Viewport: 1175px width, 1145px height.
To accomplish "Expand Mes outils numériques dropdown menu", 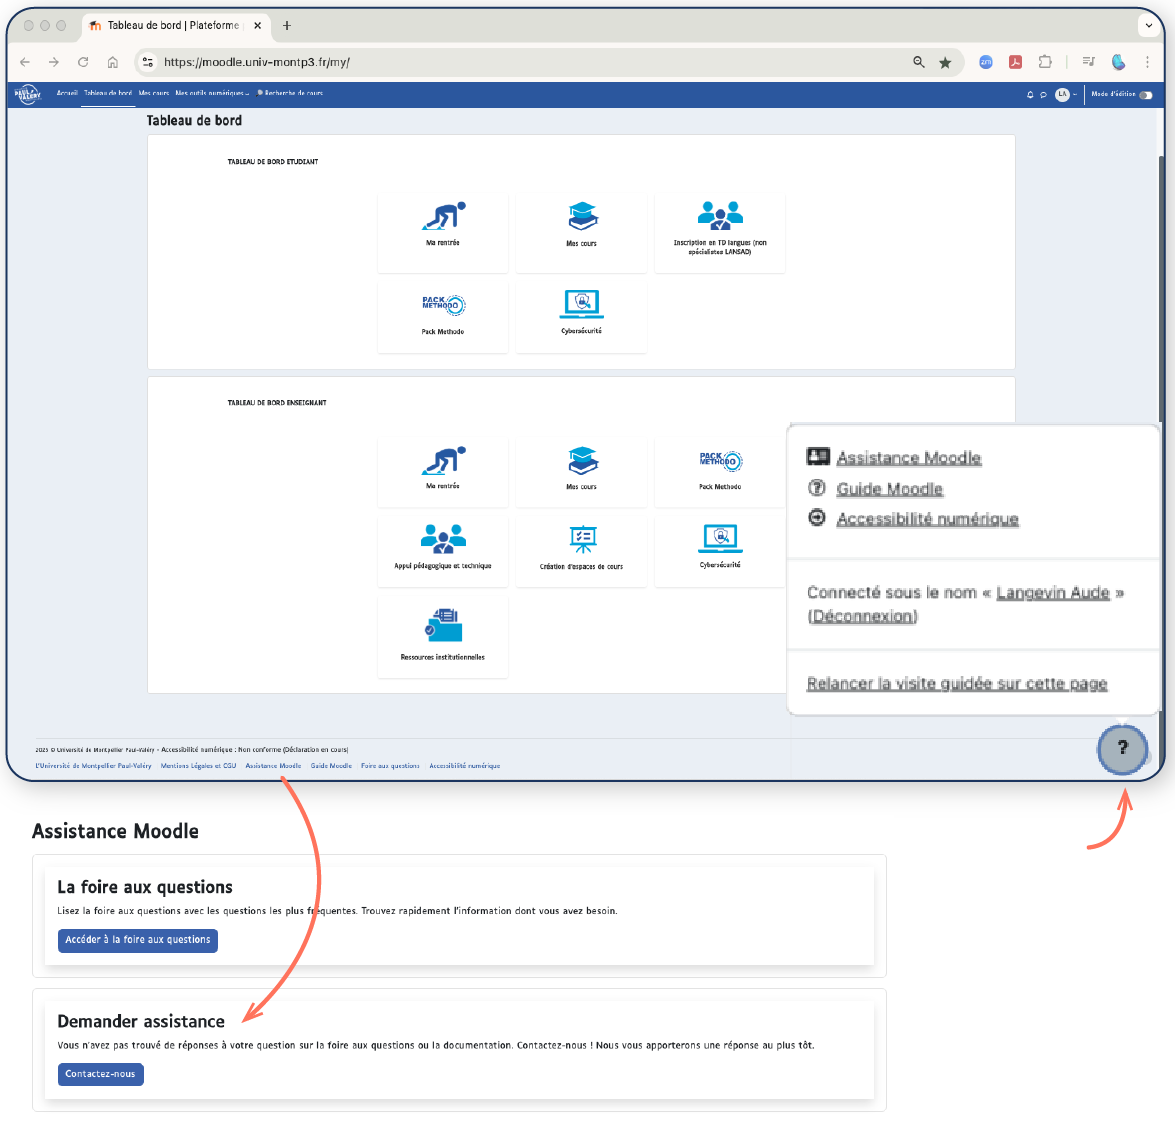I will pyautogui.click(x=212, y=93).
